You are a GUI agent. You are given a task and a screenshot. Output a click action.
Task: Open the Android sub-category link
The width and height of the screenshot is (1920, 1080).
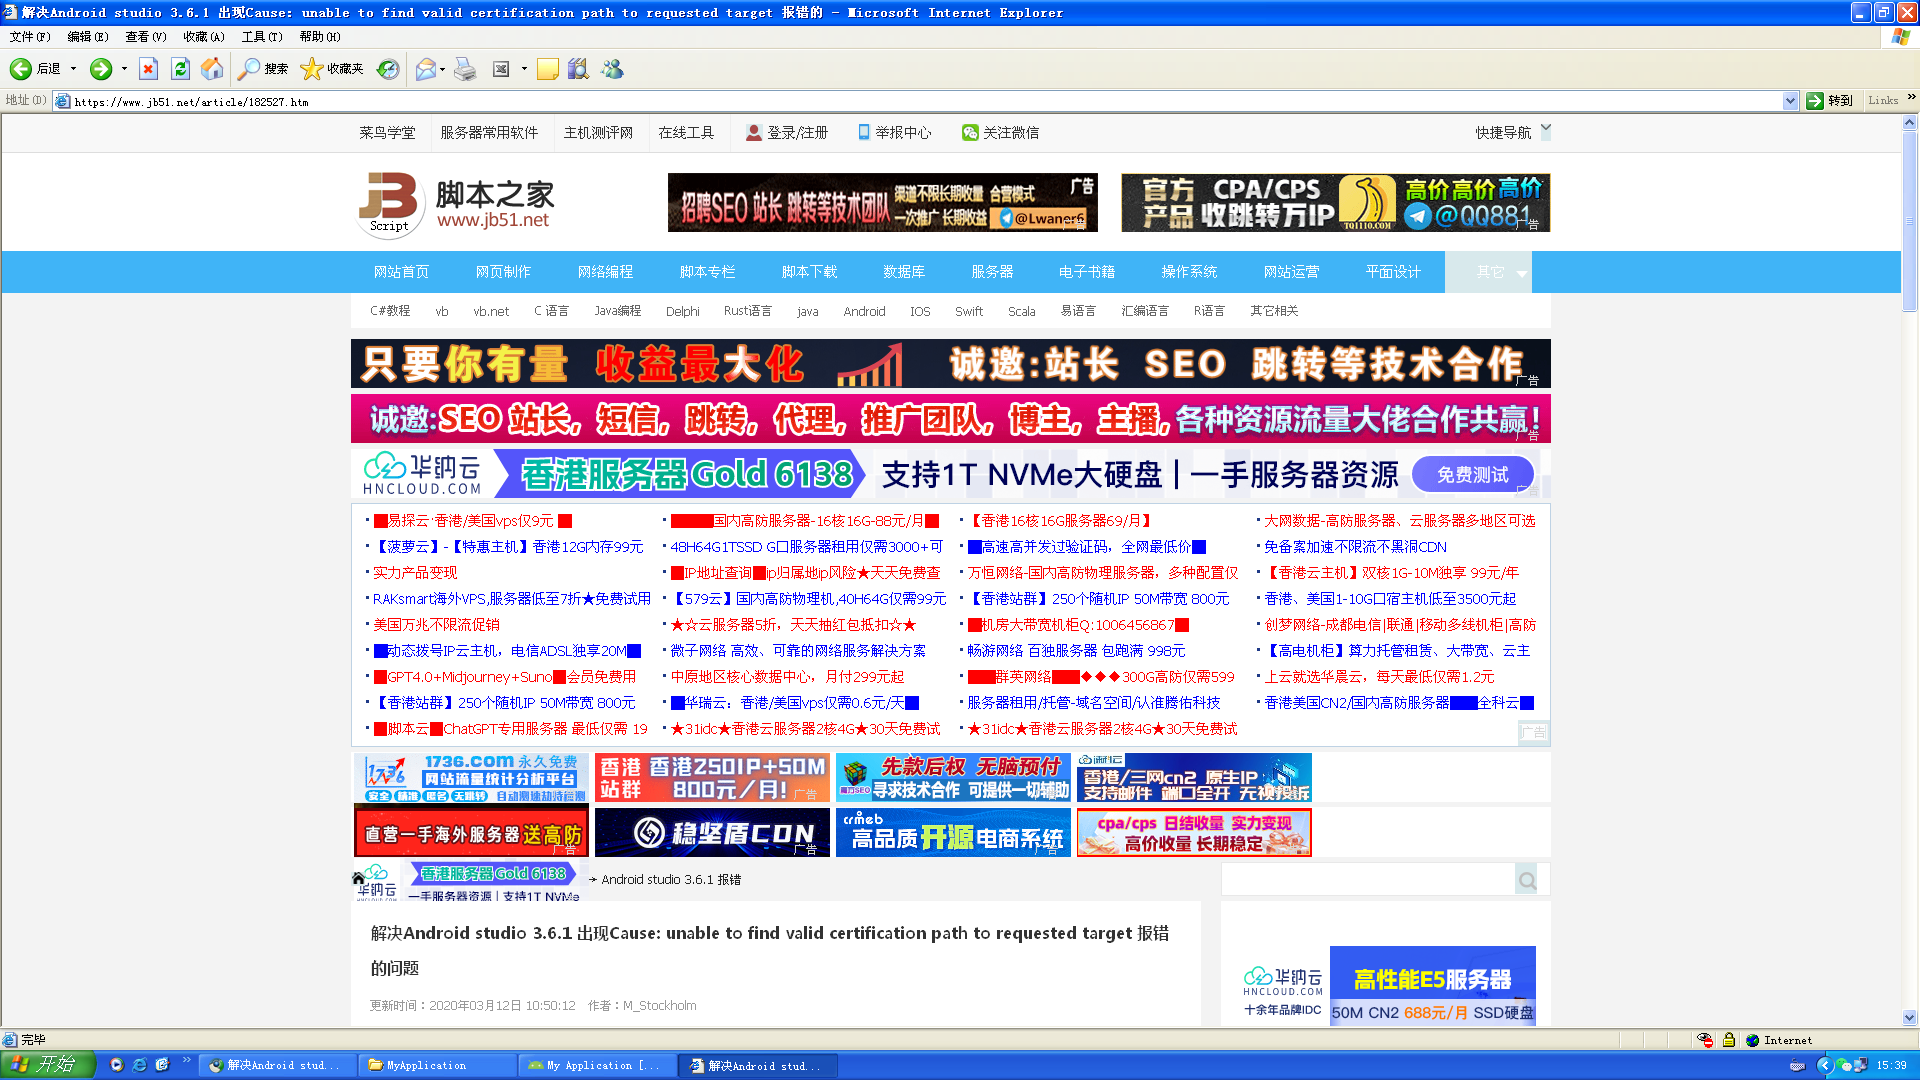point(864,311)
